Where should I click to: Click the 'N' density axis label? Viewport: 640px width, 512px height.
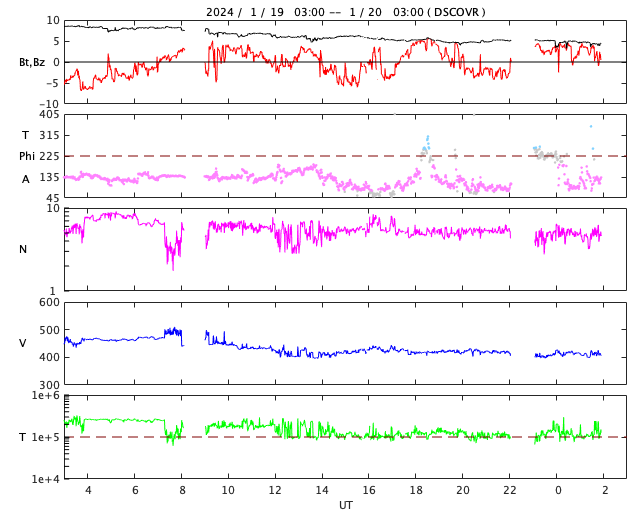[x=23, y=249]
